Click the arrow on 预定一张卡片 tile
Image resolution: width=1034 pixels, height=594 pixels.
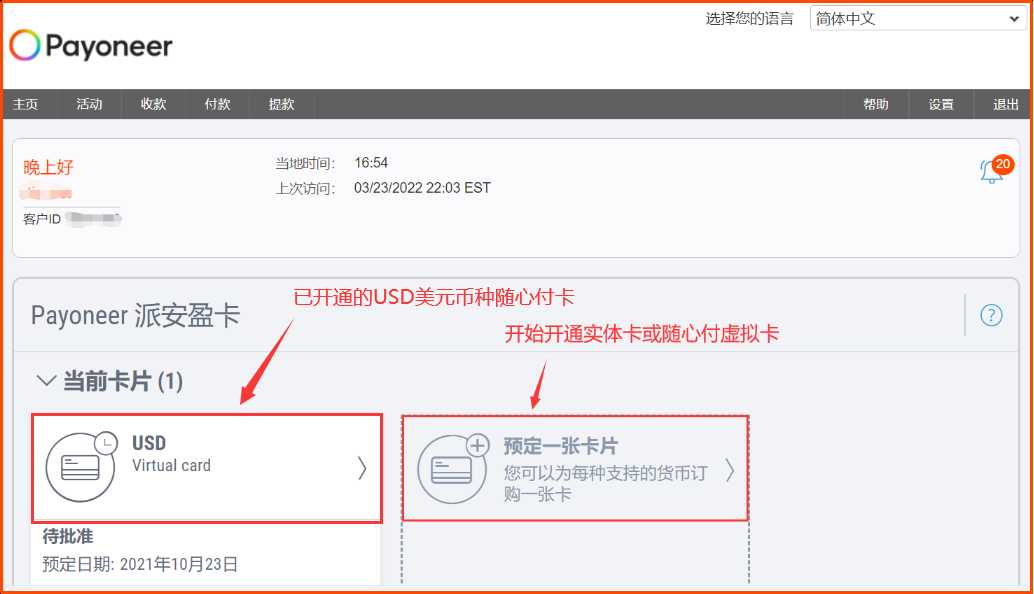click(730, 470)
